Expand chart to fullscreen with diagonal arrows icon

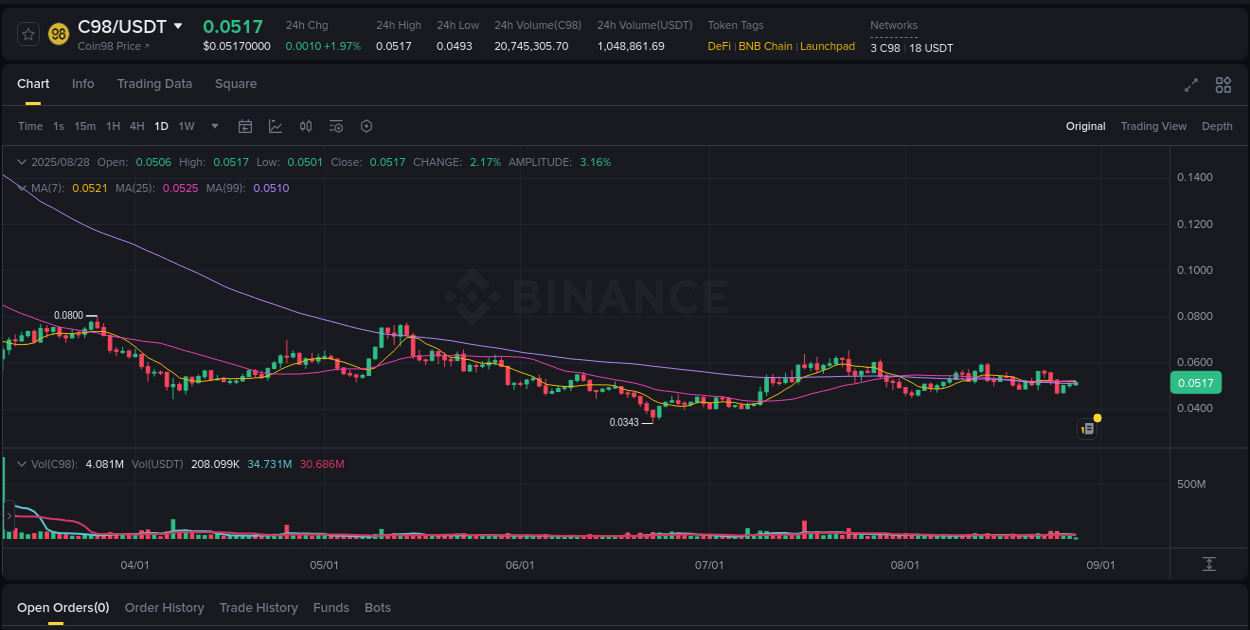pos(1191,85)
